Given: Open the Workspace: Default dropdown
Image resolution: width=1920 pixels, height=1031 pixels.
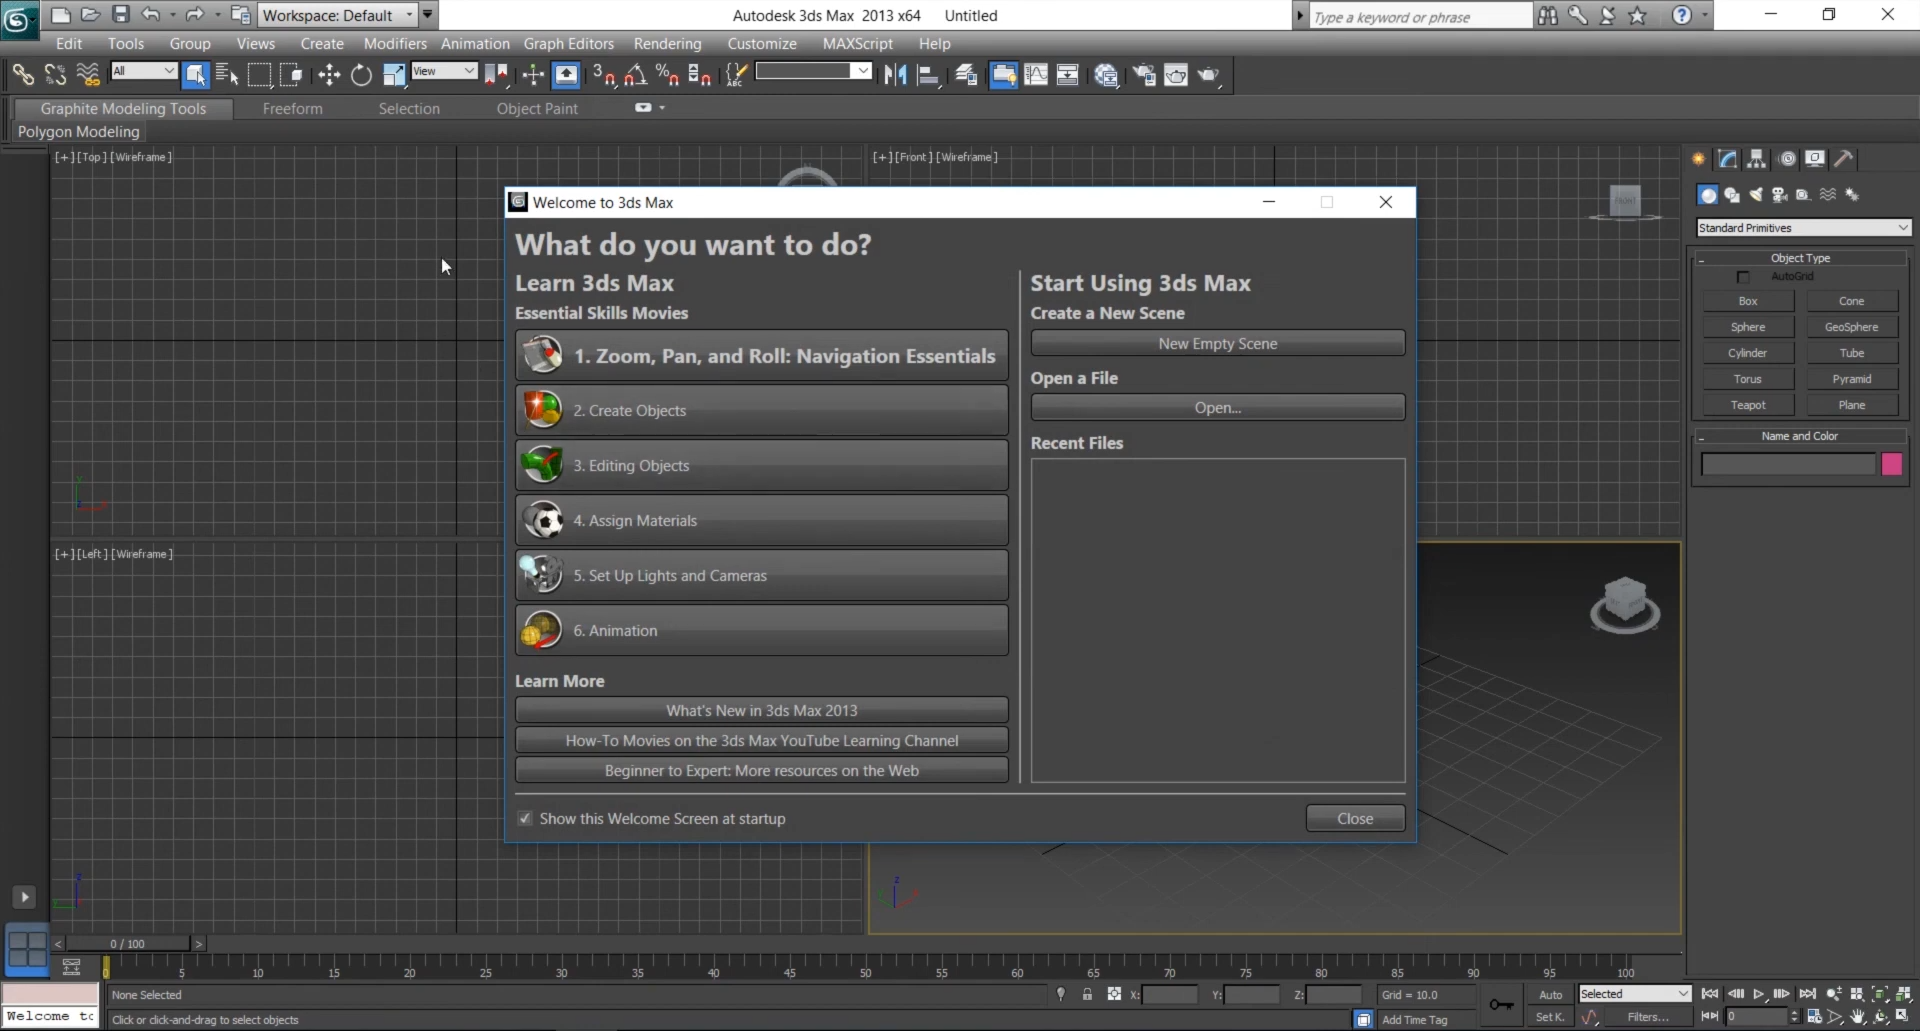Looking at the screenshot, I should [338, 15].
